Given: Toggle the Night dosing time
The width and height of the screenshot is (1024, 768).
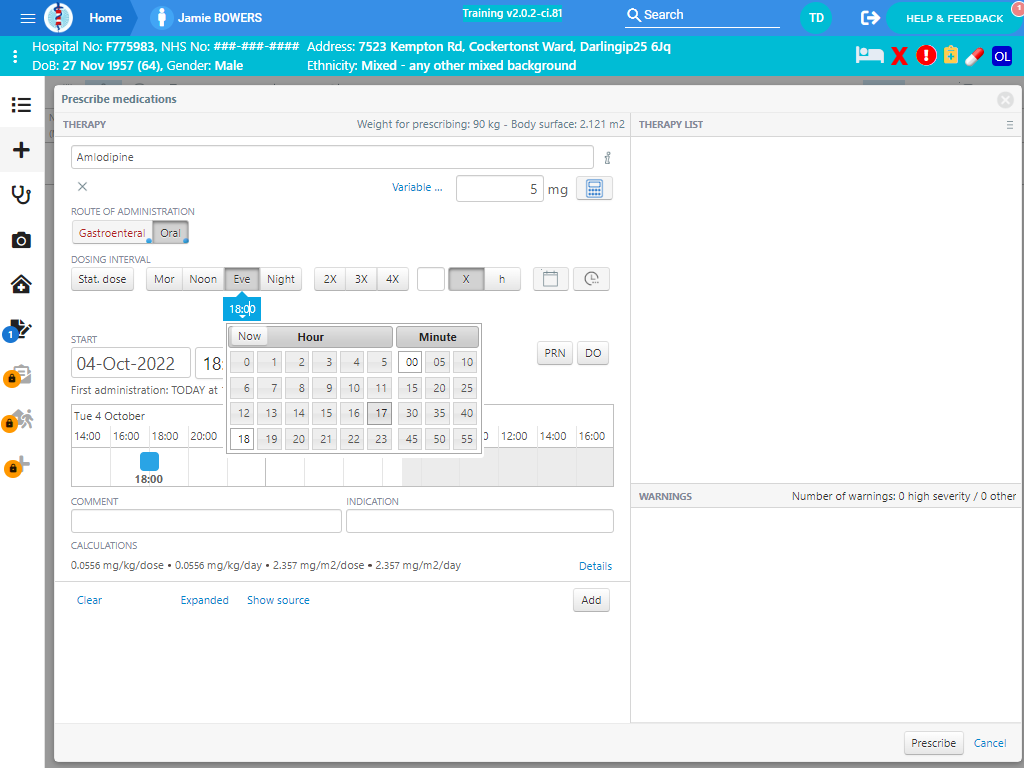Looking at the screenshot, I should pos(281,279).
